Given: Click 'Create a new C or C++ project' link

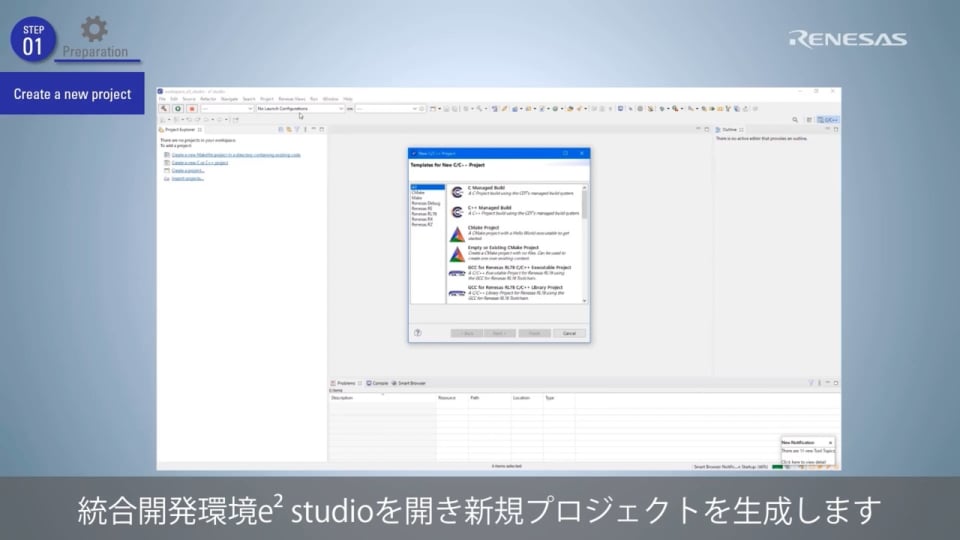Looking at the screenshot, I should (200, 163).
